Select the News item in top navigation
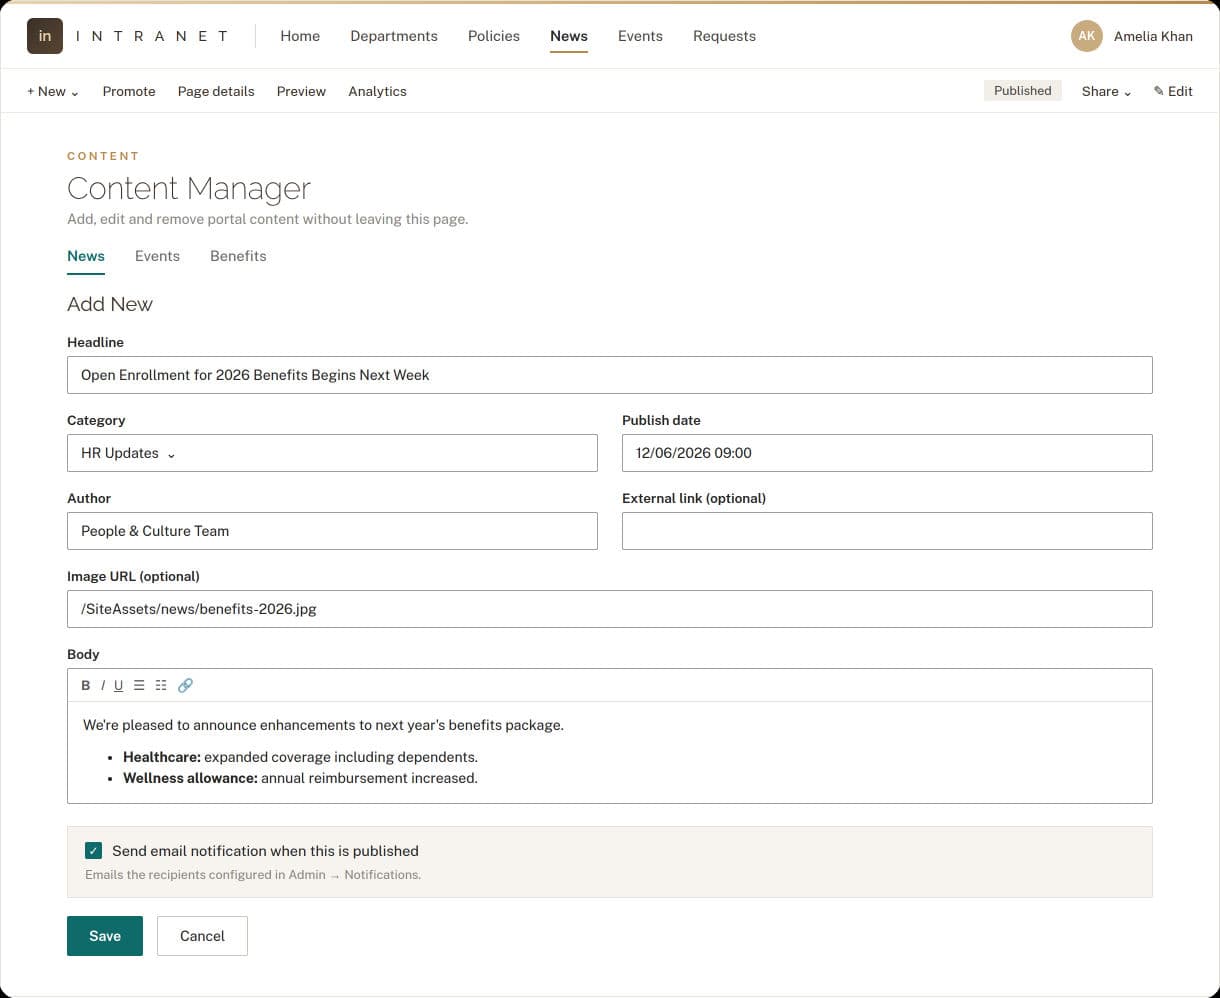 tap(569, 36)
